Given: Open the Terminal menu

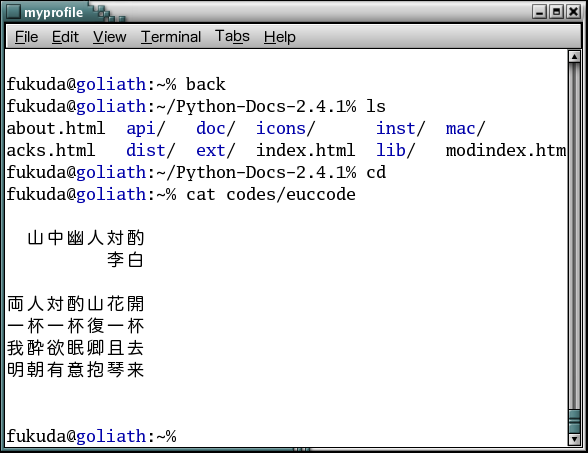Looking at the screenshot, I should (171, 37).
